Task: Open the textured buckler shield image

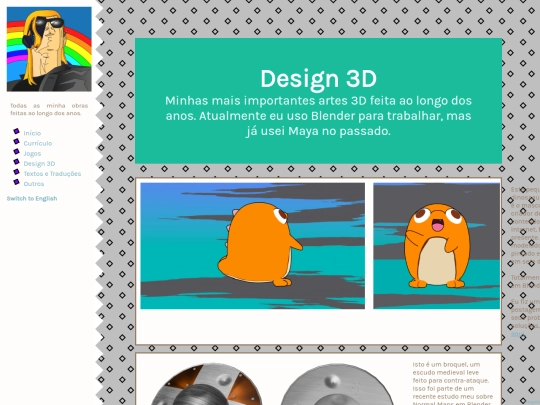Action: 207,384
